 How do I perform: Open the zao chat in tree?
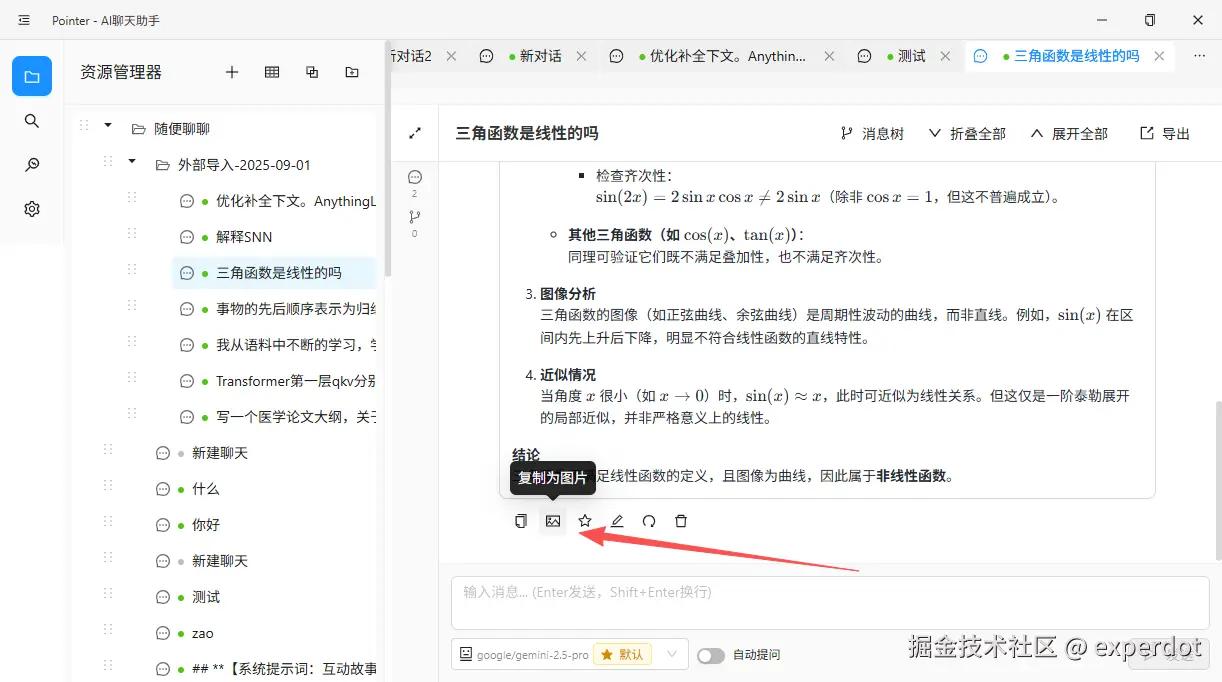[x=262, y=633]
